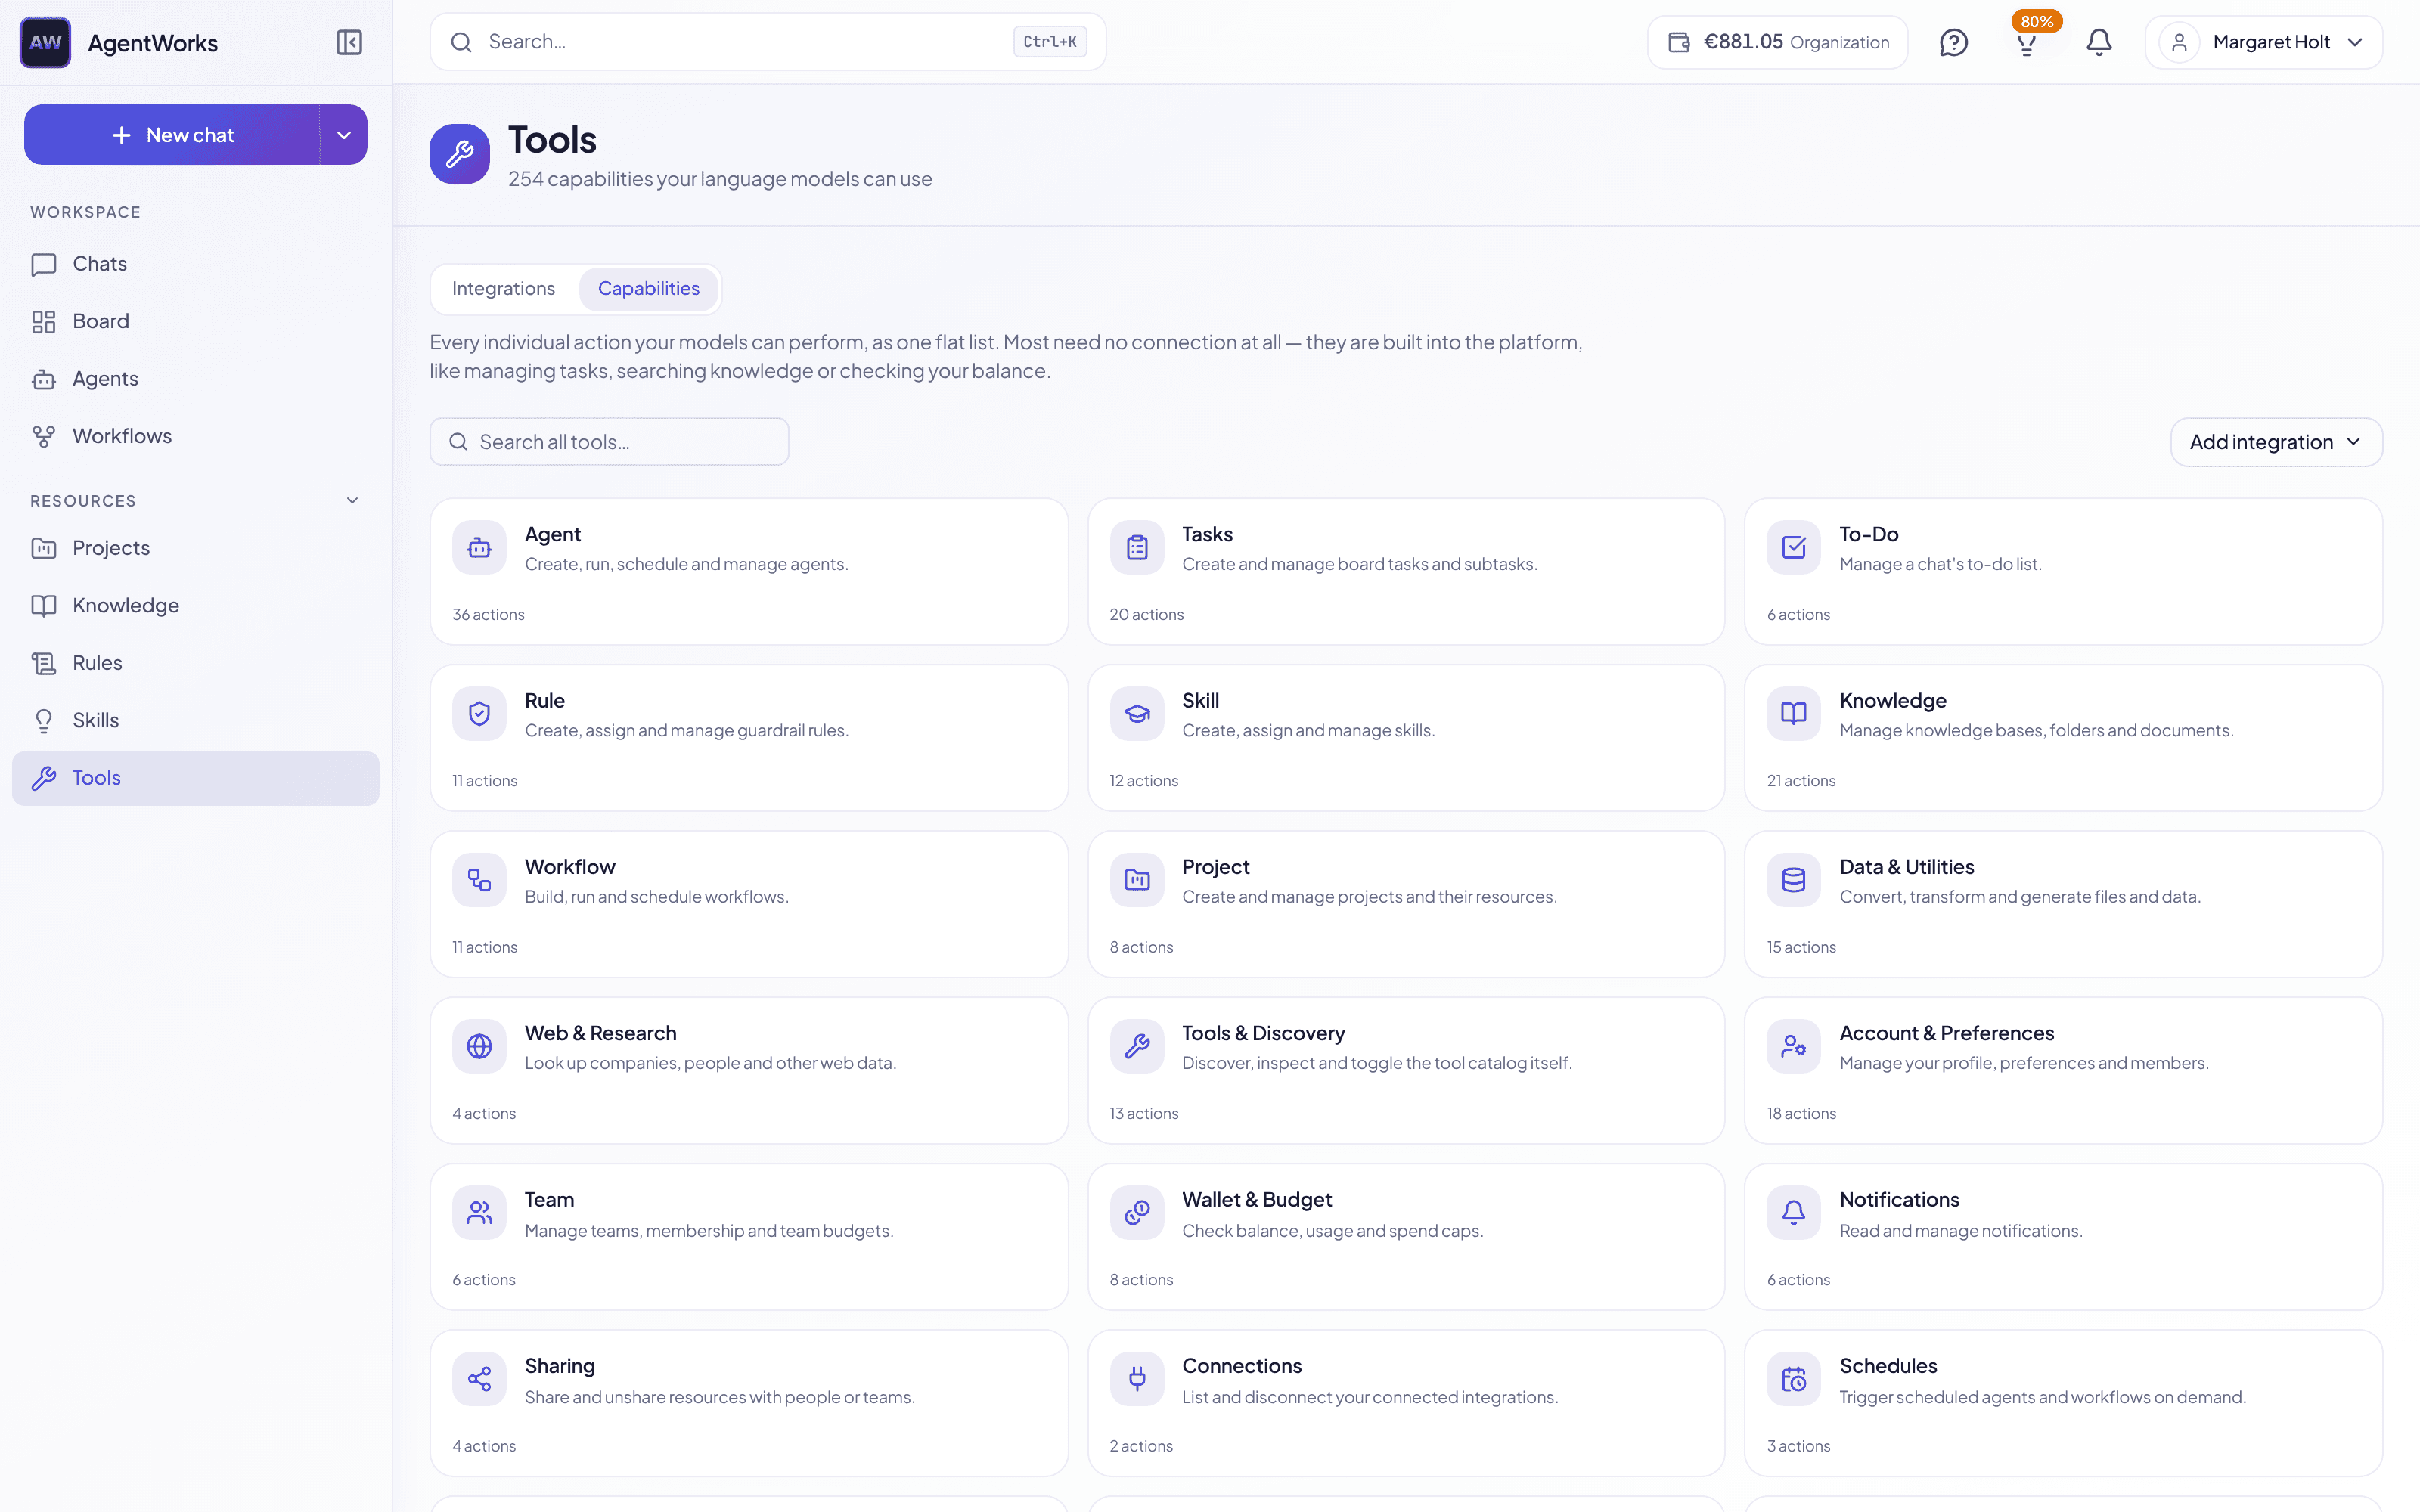Click the AgentWorks AW logo

click(45, 42)
